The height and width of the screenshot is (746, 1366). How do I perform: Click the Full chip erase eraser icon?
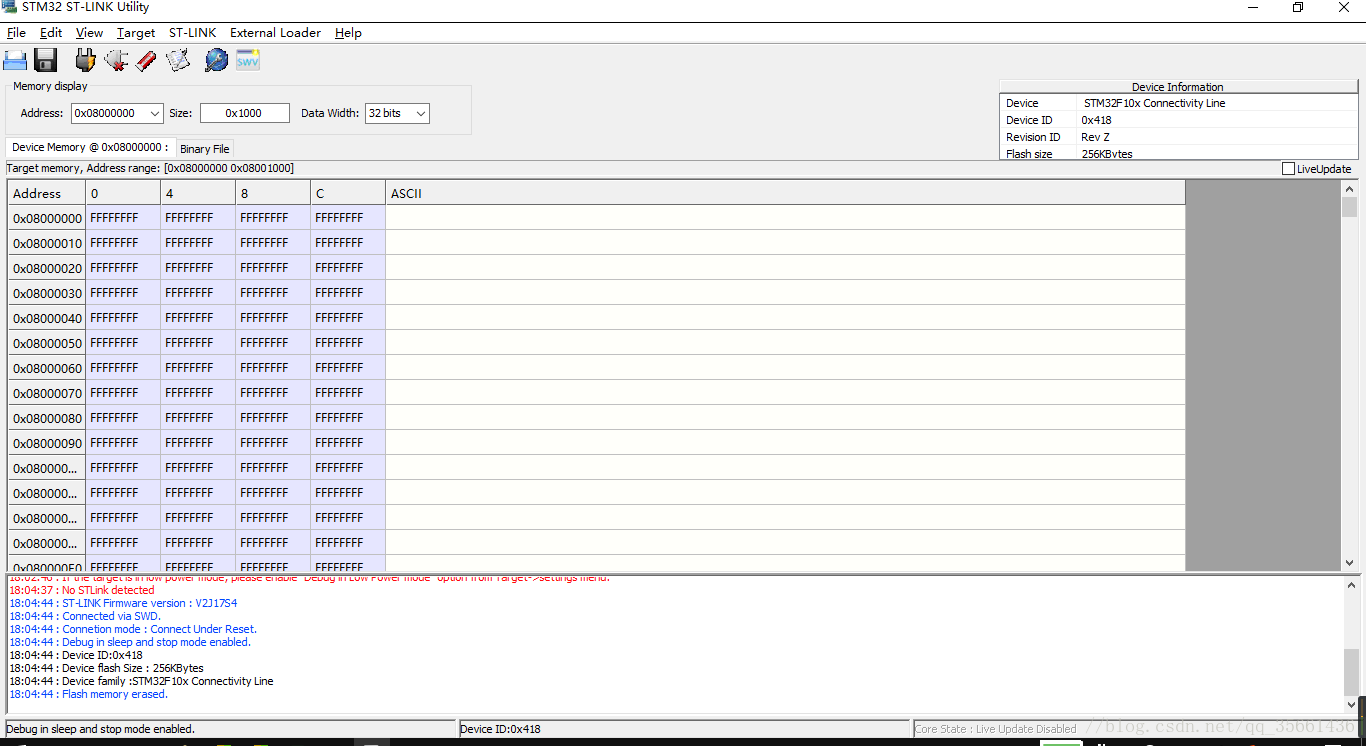[x=146, y=60]
